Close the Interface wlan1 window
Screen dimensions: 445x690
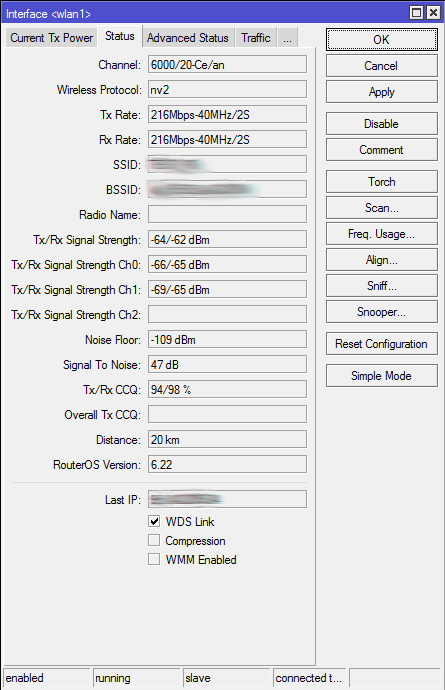point(434,12)
